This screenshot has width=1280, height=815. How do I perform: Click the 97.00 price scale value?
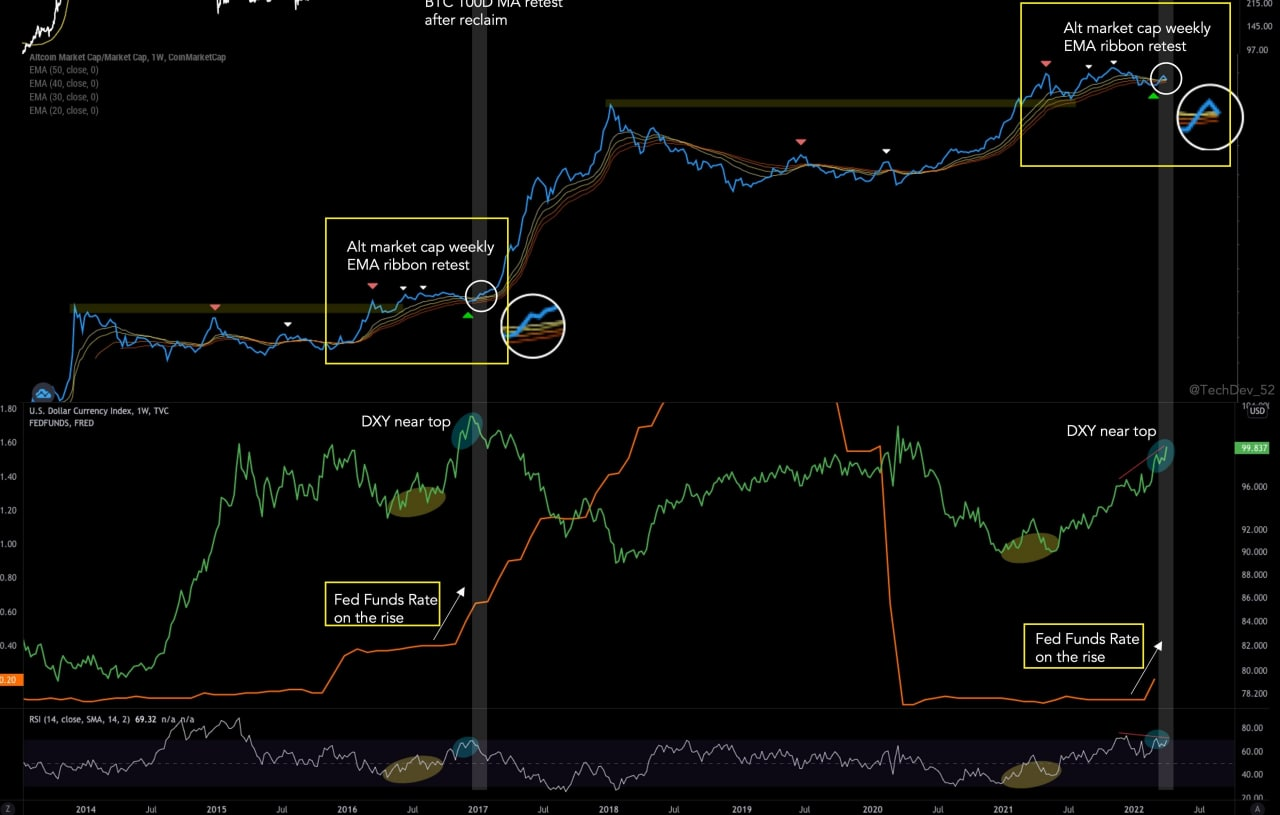(x=1259, y=49)
